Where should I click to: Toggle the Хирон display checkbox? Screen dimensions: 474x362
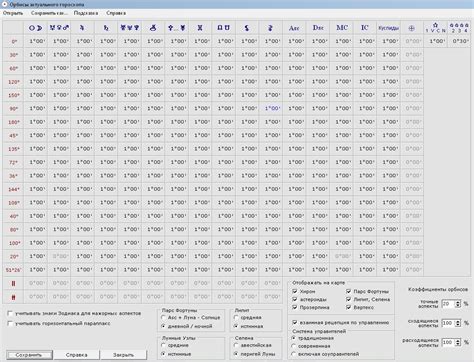click(295, 291)
